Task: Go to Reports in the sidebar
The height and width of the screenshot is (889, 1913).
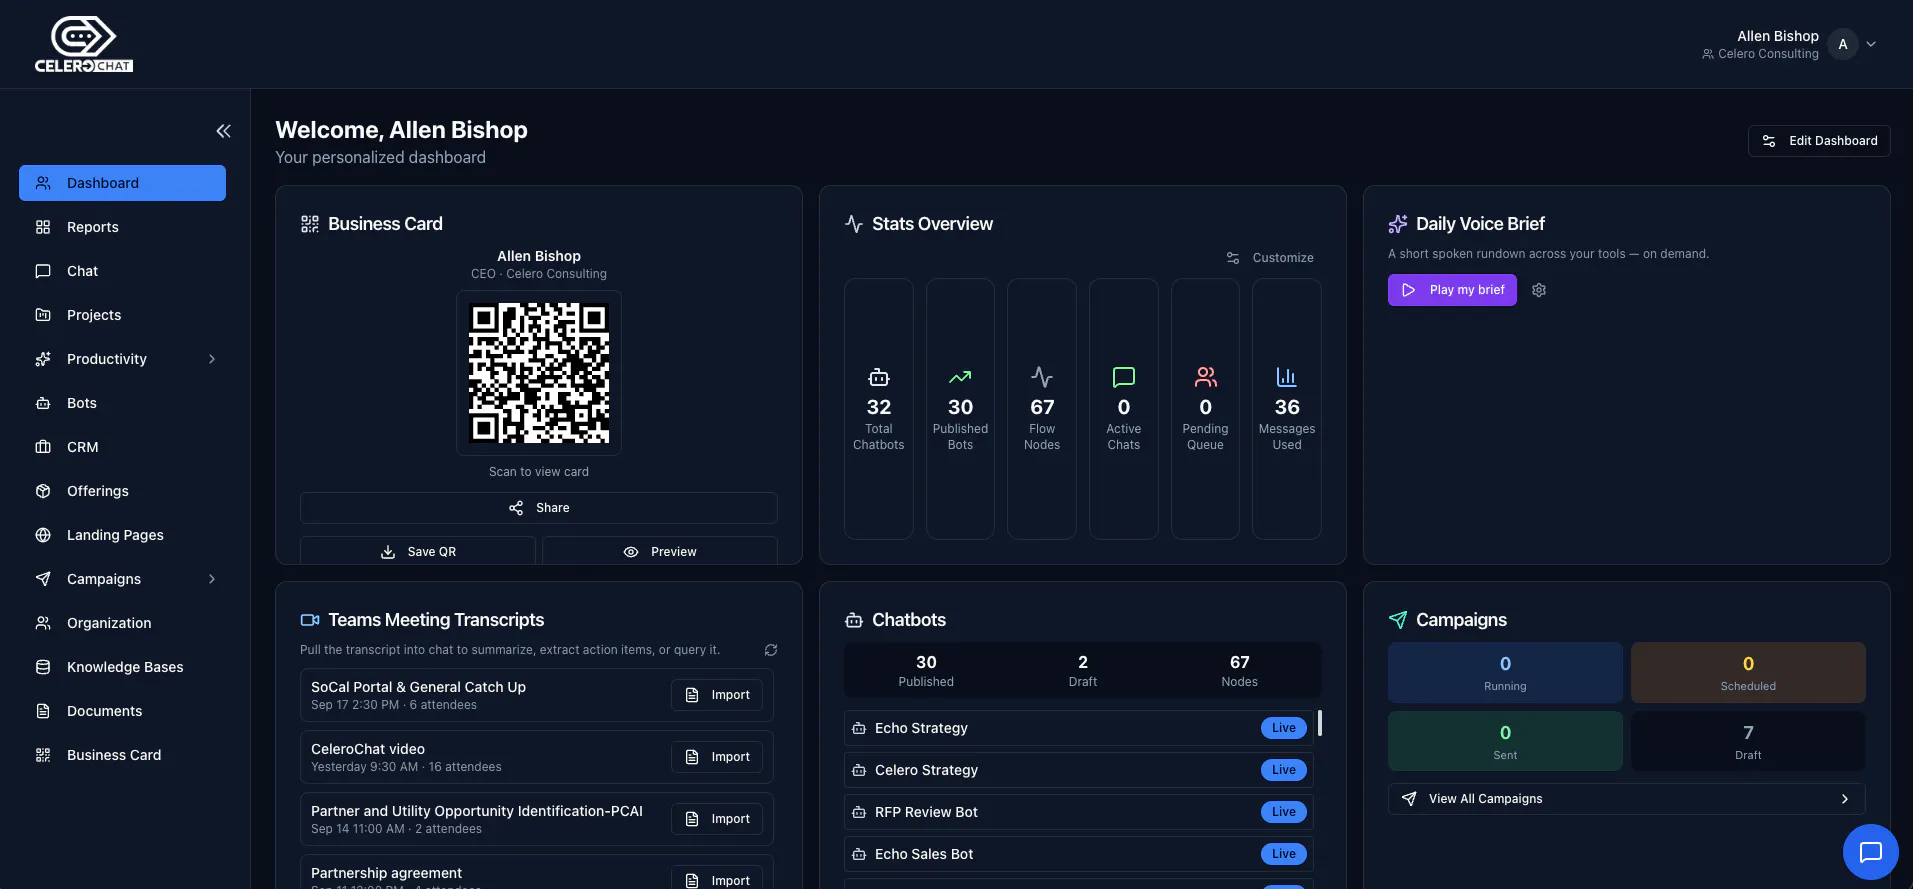Action: click(x=122, y=227)
